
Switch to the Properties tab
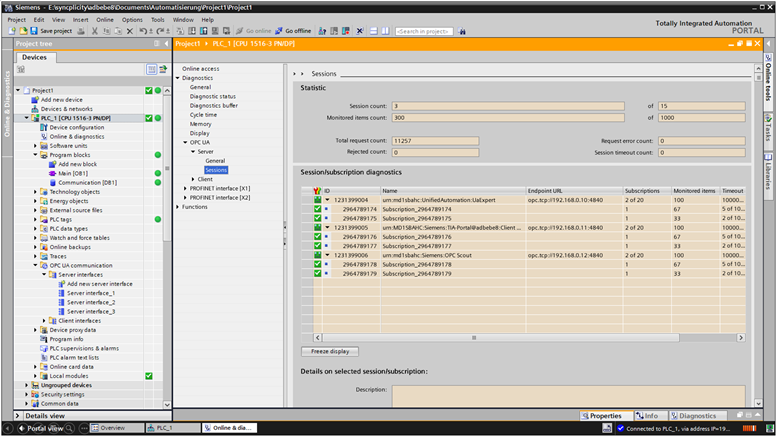click(606, 416)
